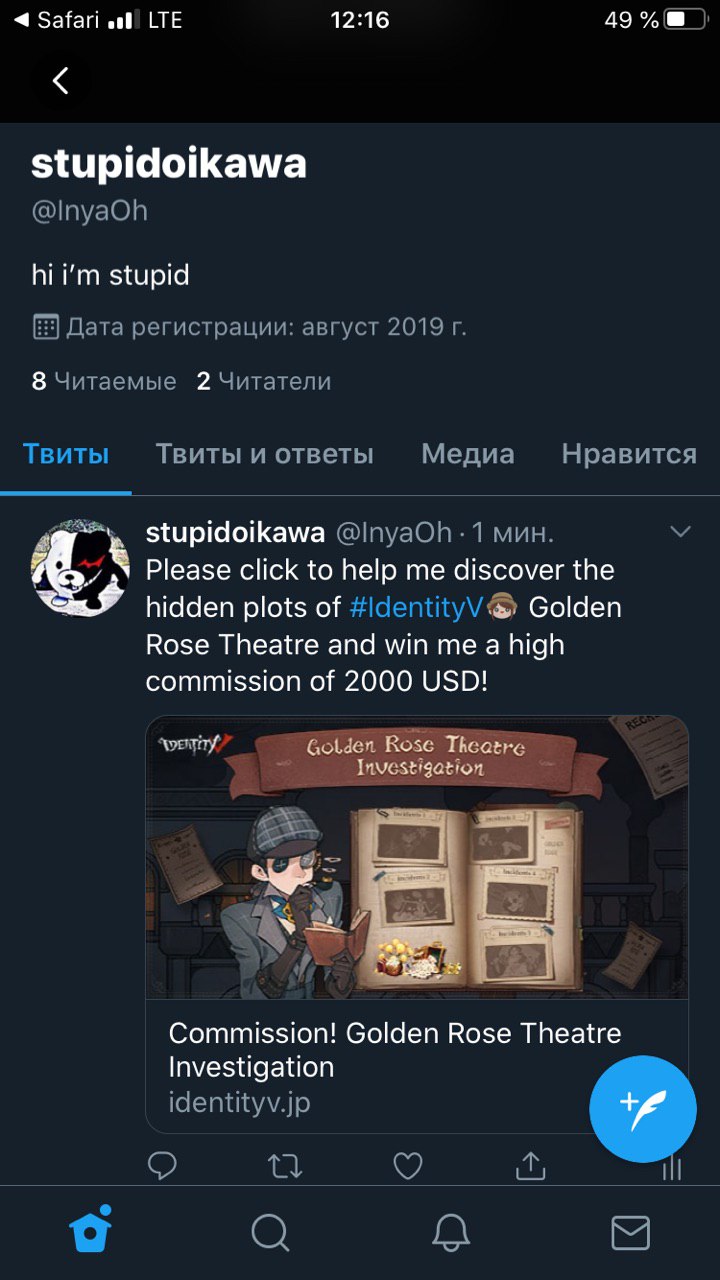View the 2 Читатели followers list

tap(264, 381)
